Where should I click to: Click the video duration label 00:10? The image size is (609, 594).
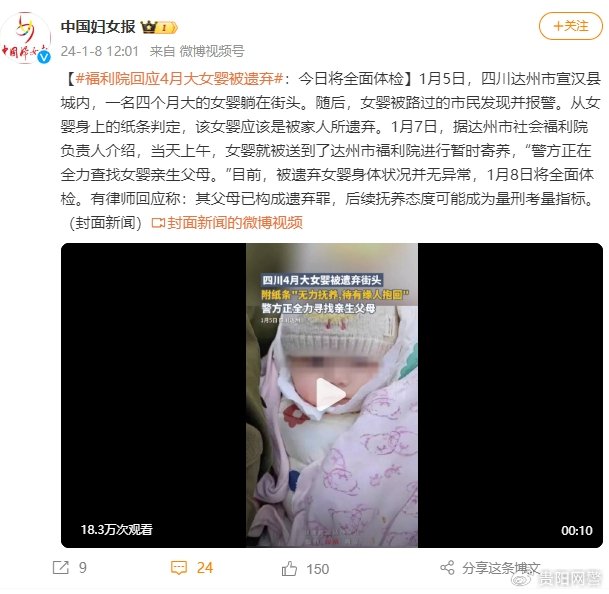577,530
